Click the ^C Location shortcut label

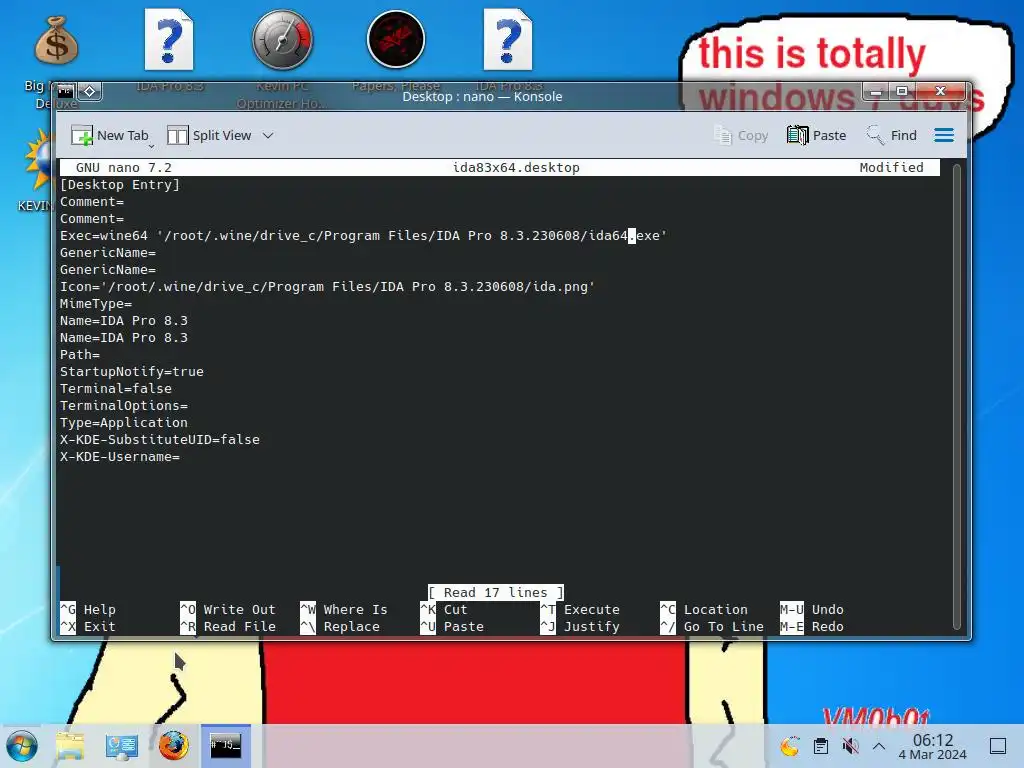tap(704, 609)
